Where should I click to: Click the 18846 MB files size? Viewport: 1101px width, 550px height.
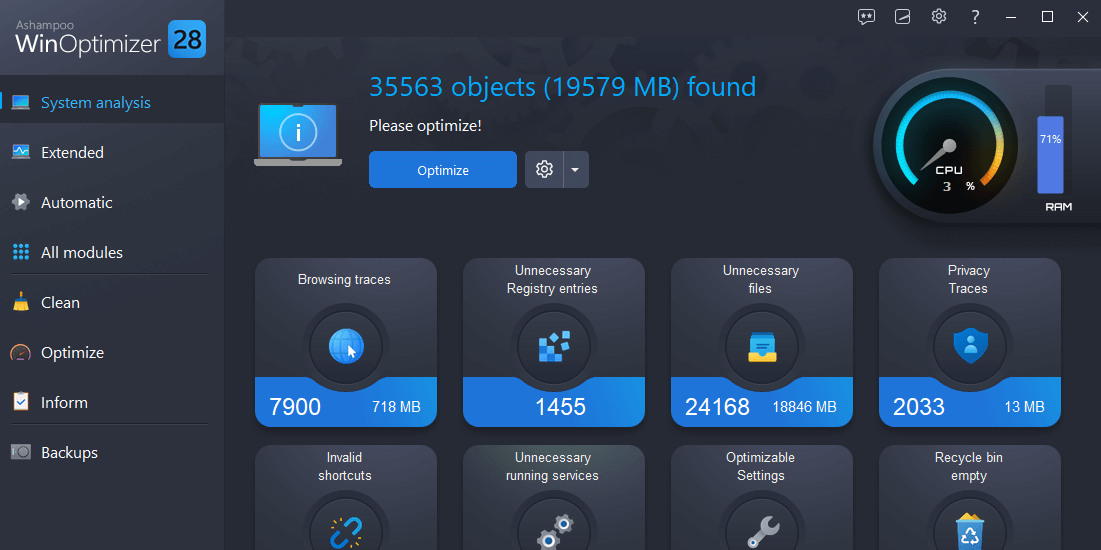tap(805, 407)
